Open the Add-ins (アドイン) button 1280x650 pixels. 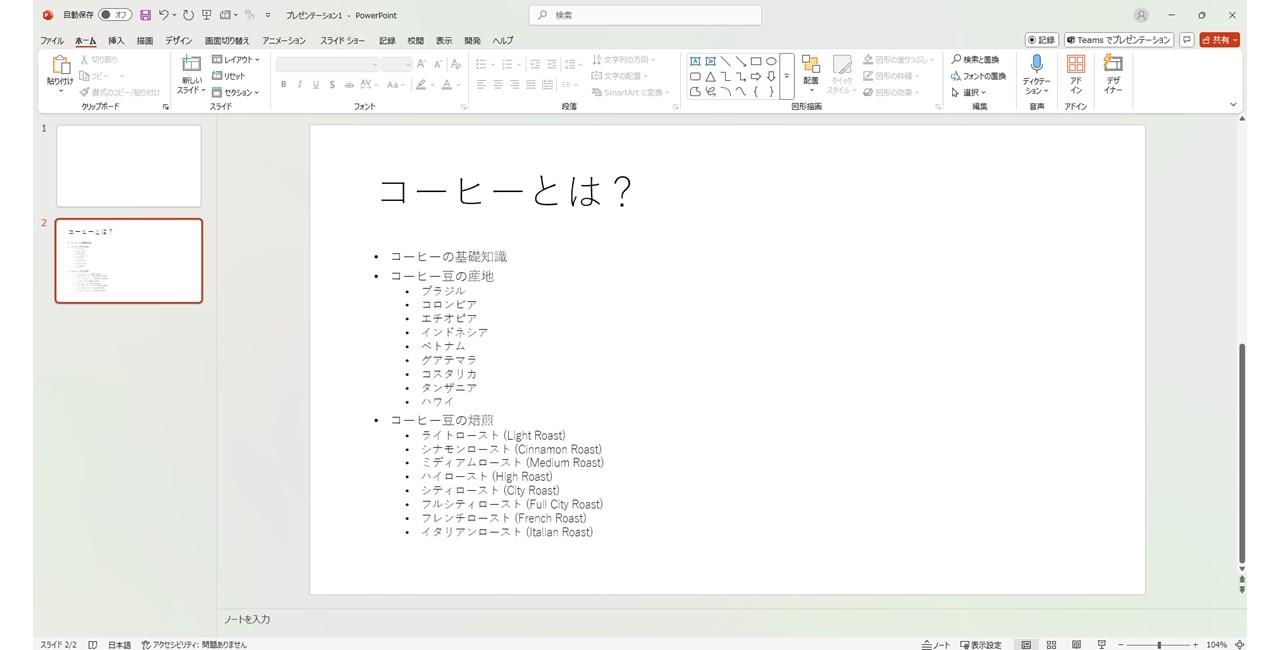1076,75
